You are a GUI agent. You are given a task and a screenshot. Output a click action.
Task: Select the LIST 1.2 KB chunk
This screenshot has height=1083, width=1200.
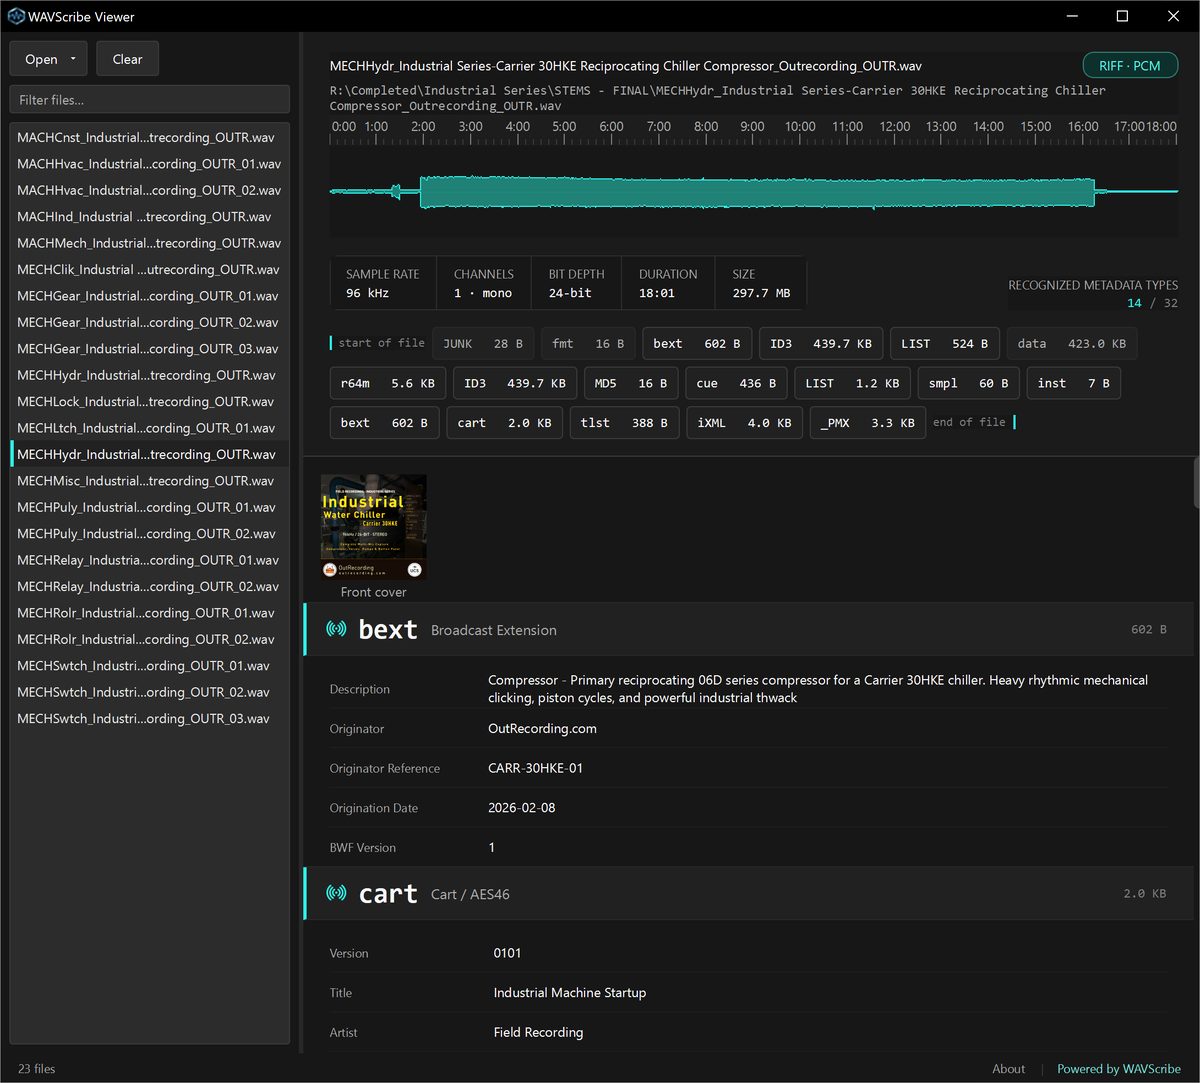click(x=852, y=383)
